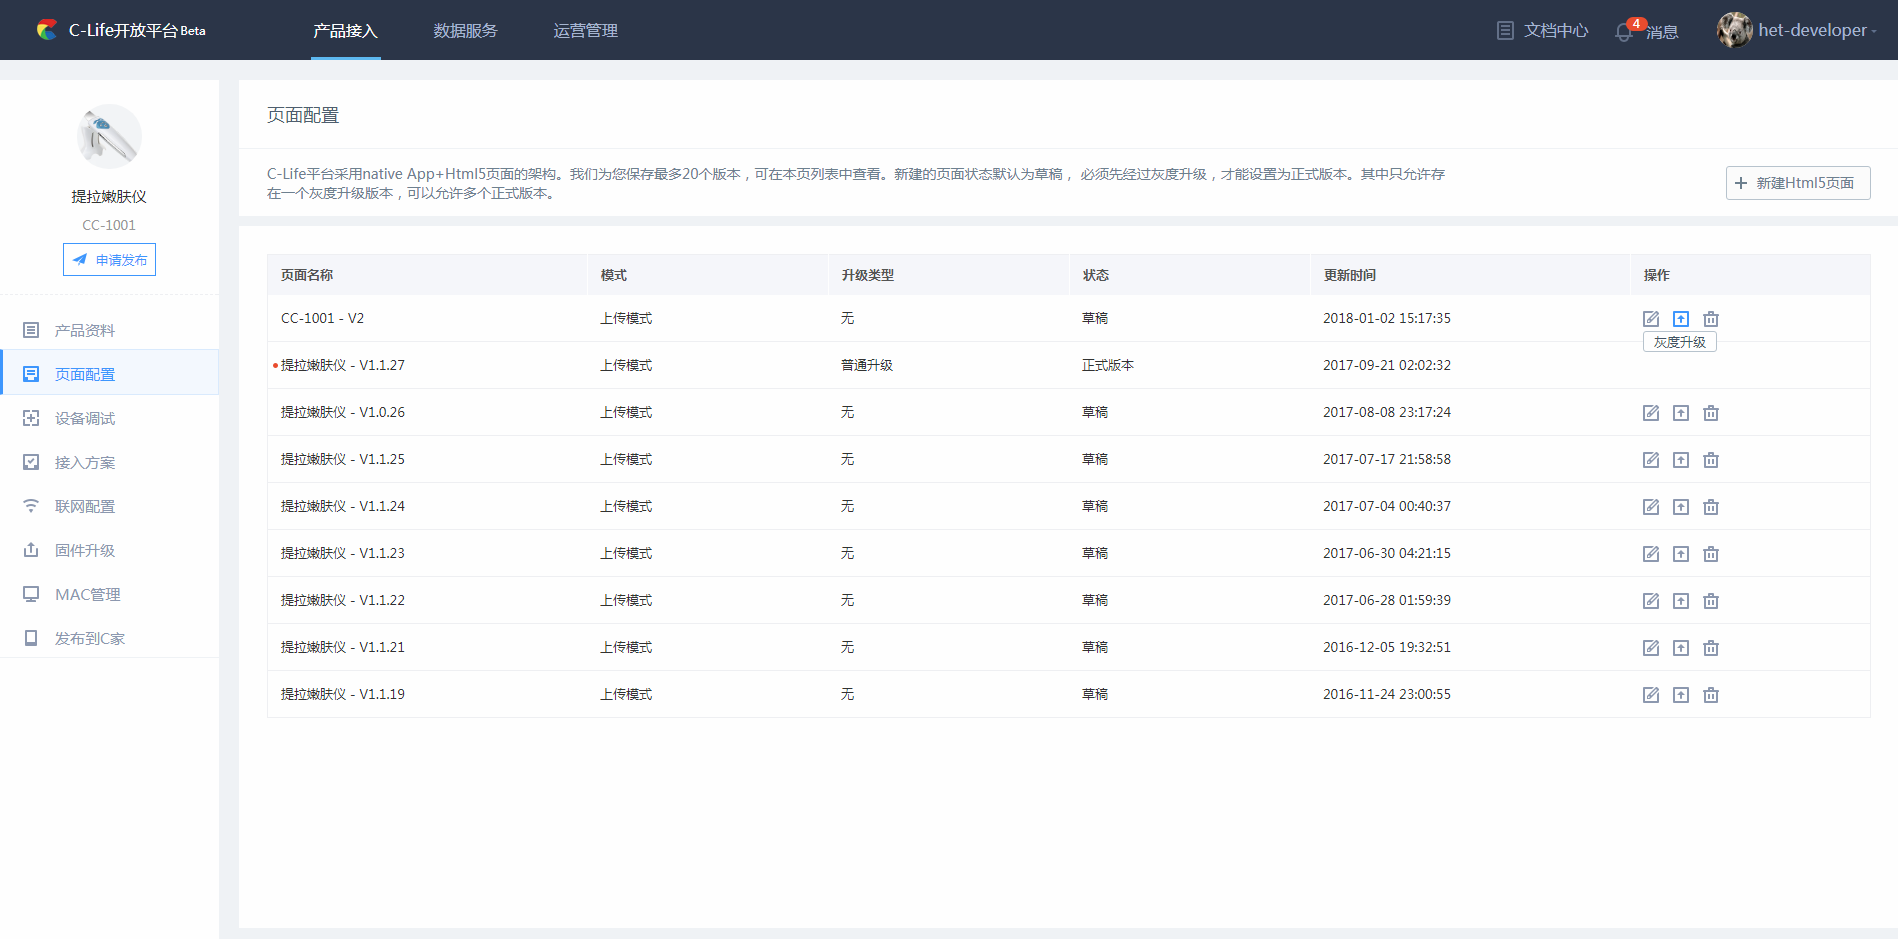Open the notification bell messages

tap(1646, 31)
